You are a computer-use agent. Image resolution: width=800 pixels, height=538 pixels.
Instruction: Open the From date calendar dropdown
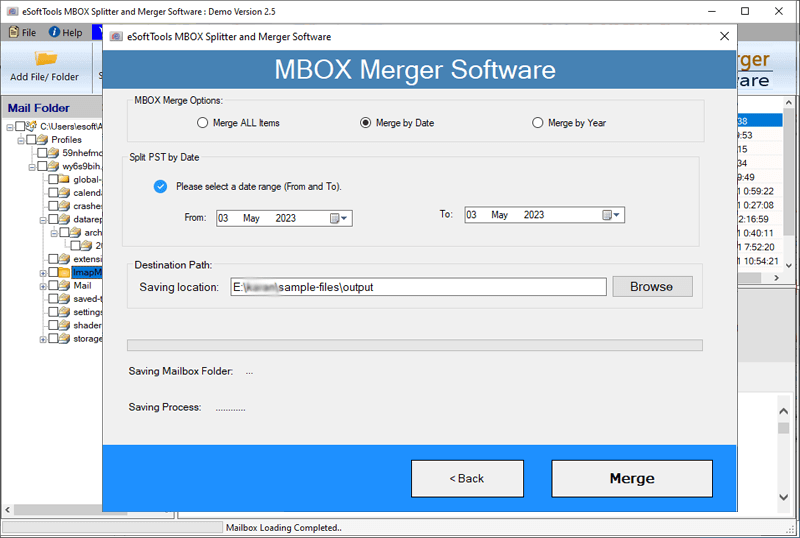point(338,218)
